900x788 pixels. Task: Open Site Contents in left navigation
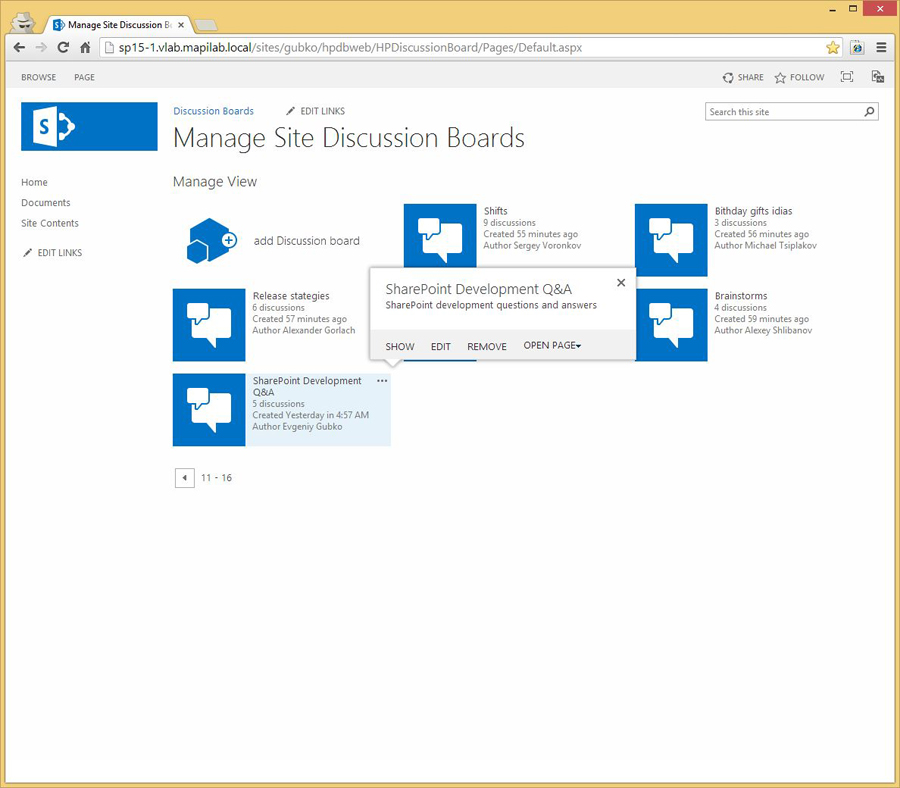click(50, 223)
